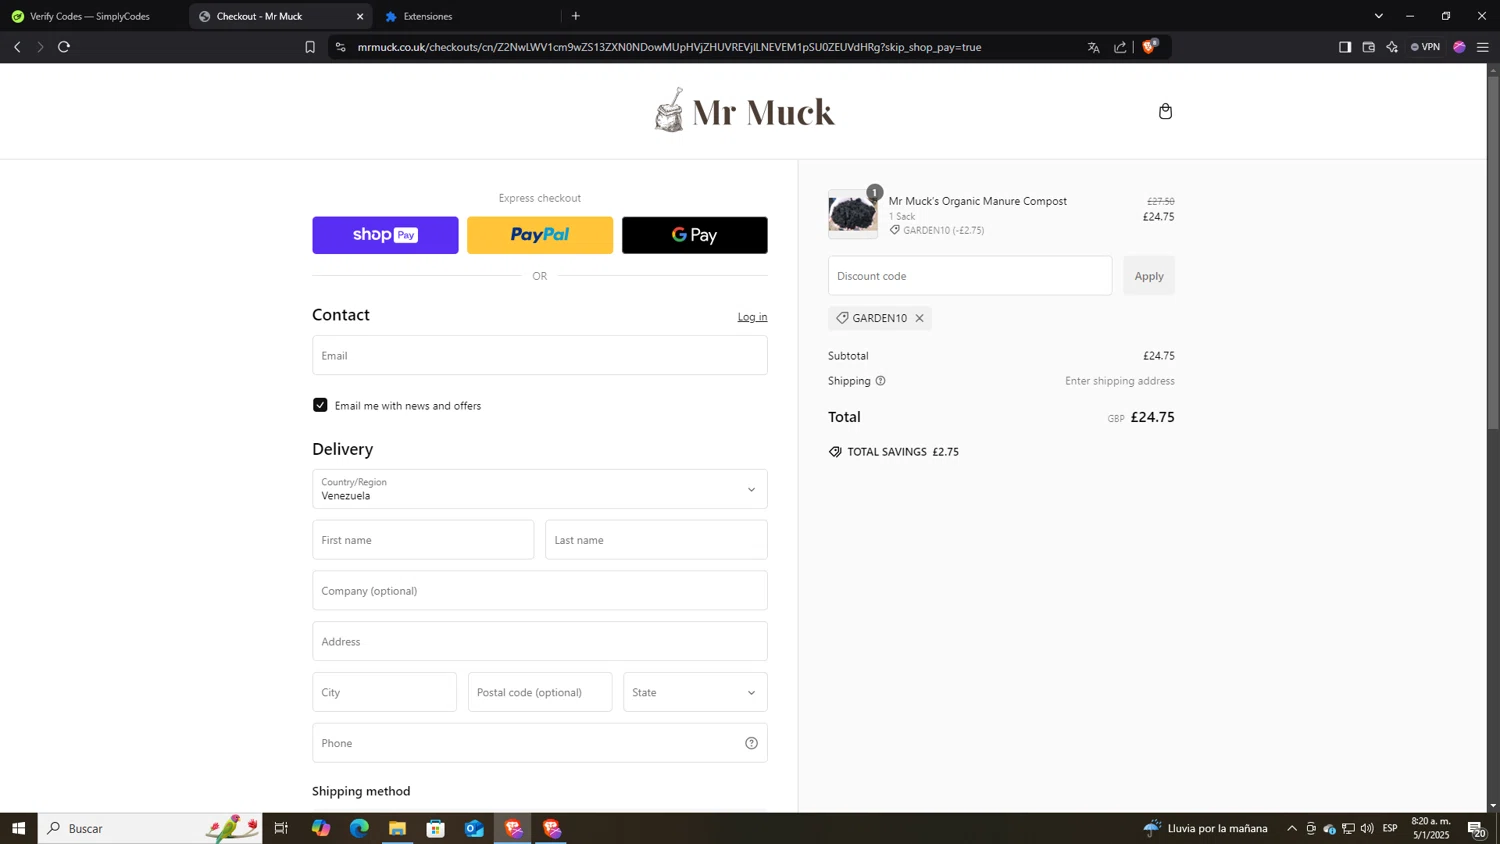This screenshot has height=844, width=1500.
Task: Click the volume speaker tray icon
Action: [1367, 828]
